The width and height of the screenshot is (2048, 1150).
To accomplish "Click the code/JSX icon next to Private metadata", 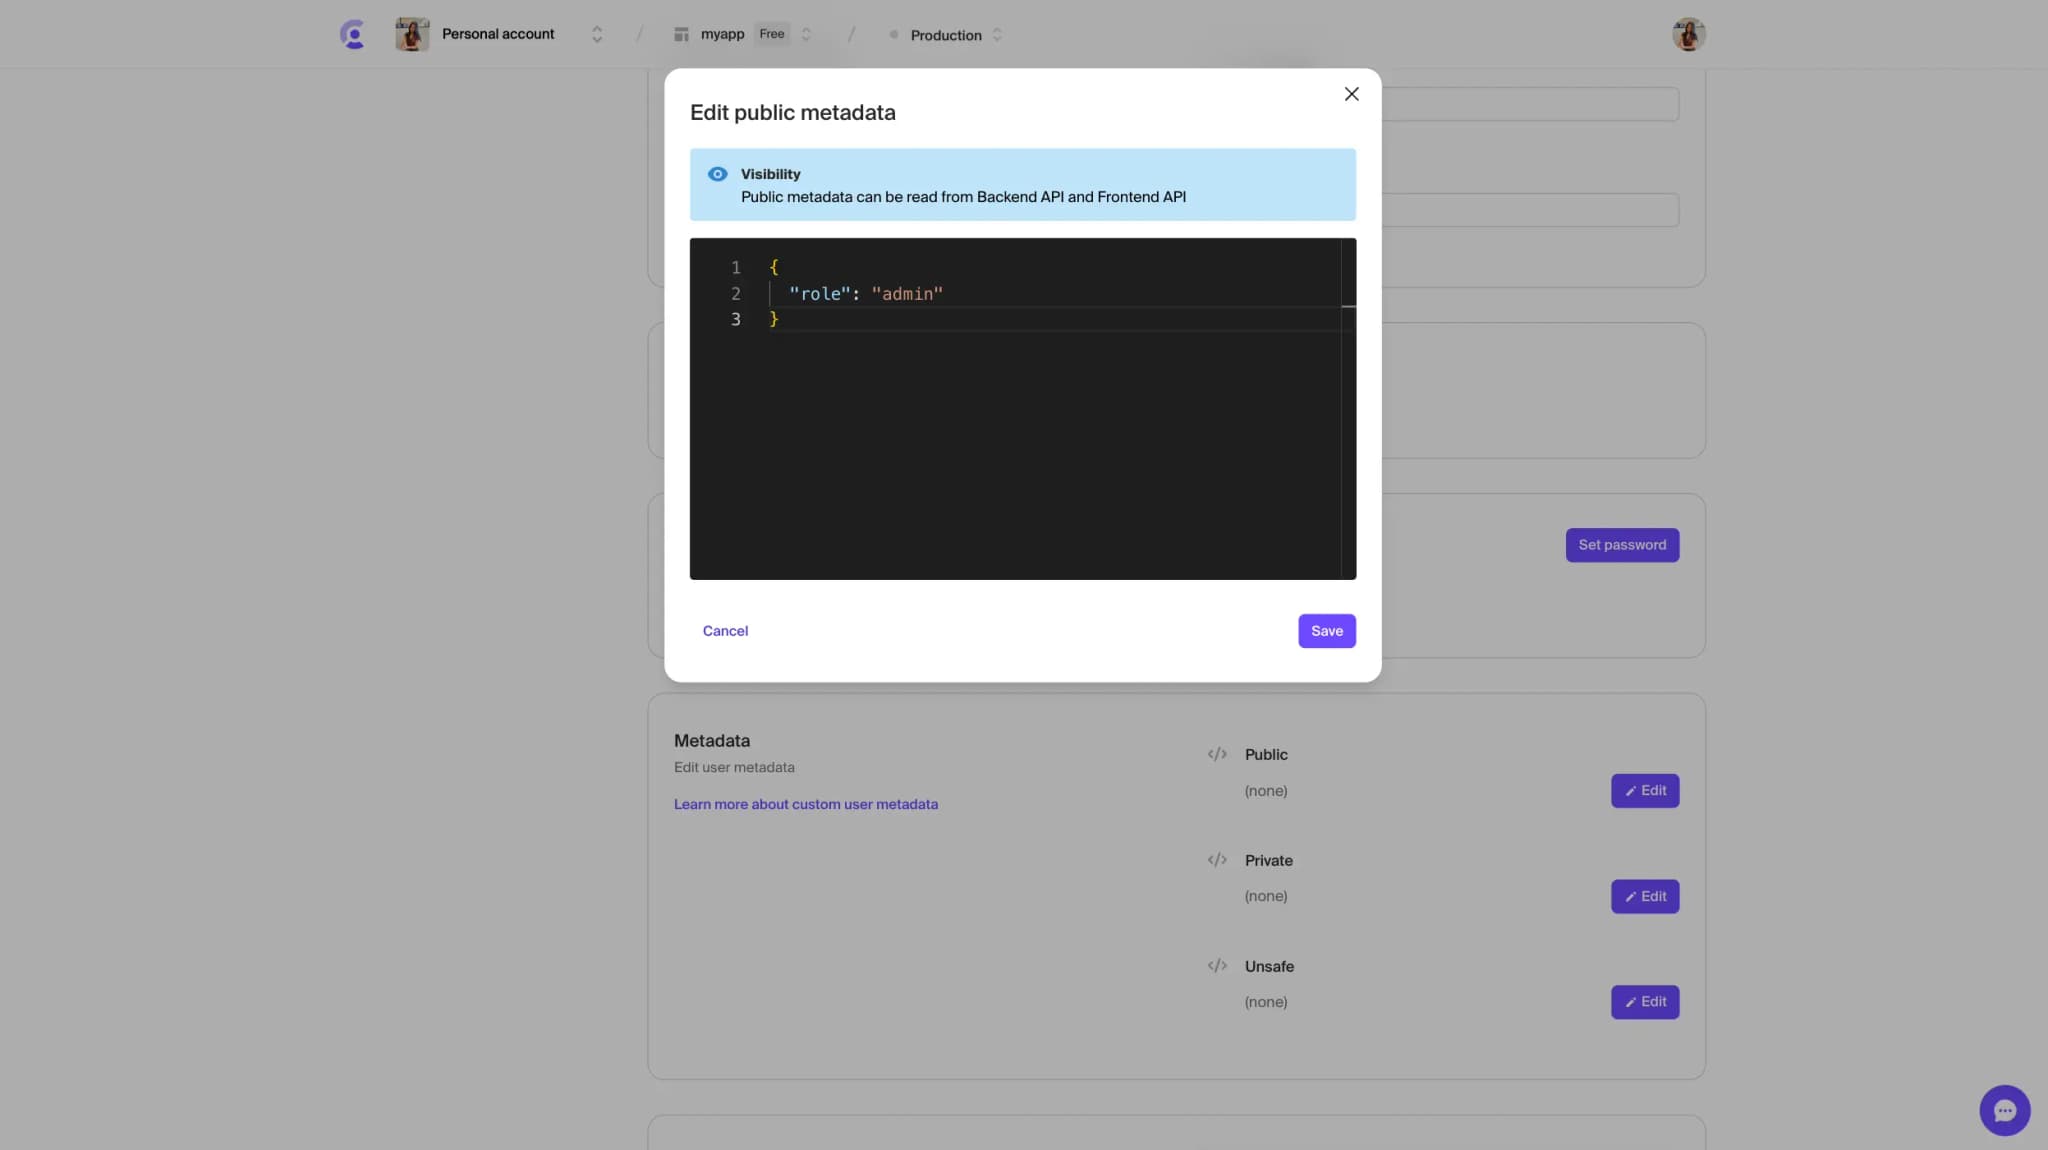I will (x=1217, y=860).
